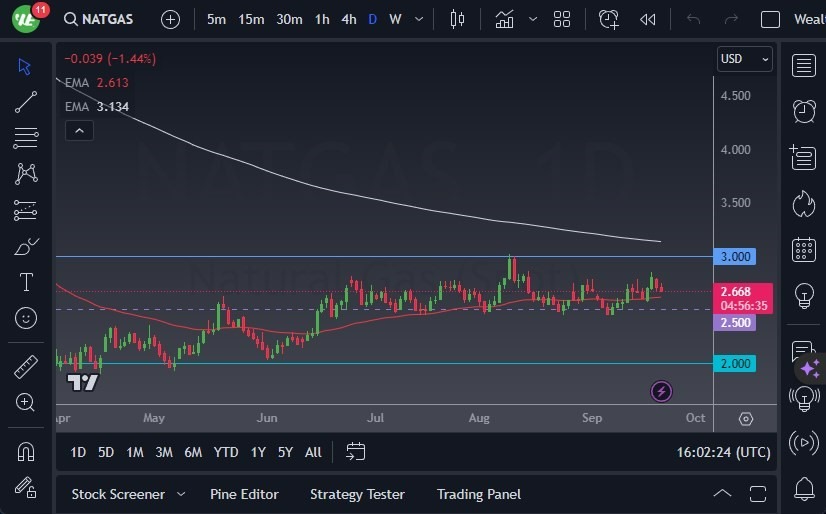The width and height of the screenshot is (826, 514).
Task: Set date range to YTD
Action: click(x=226, y=452)
